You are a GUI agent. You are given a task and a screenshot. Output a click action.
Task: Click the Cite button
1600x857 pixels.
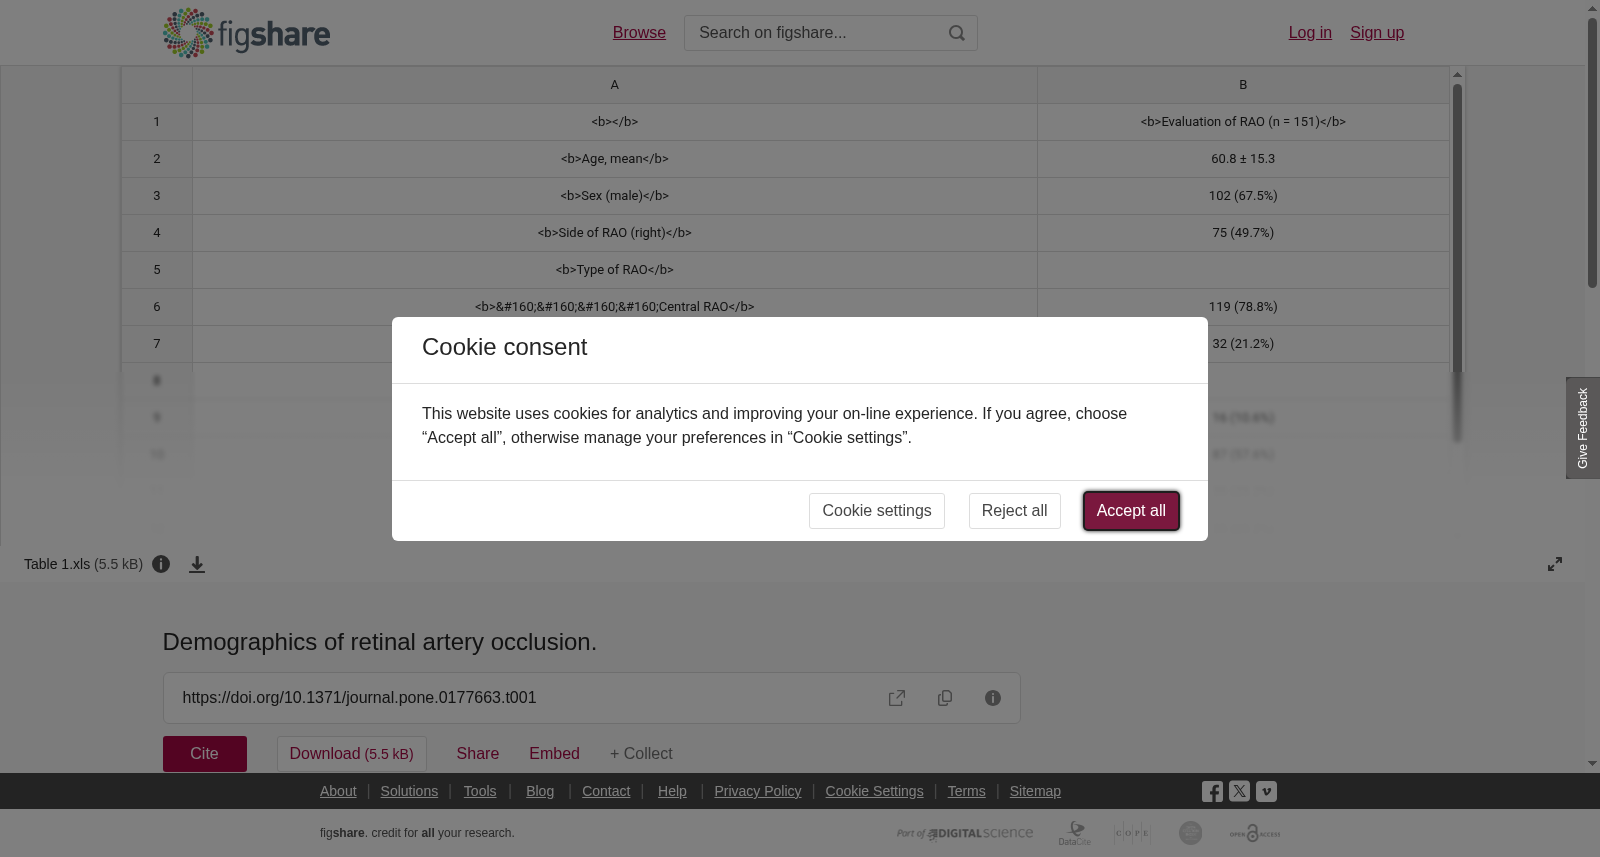click(x=205, y=754)
